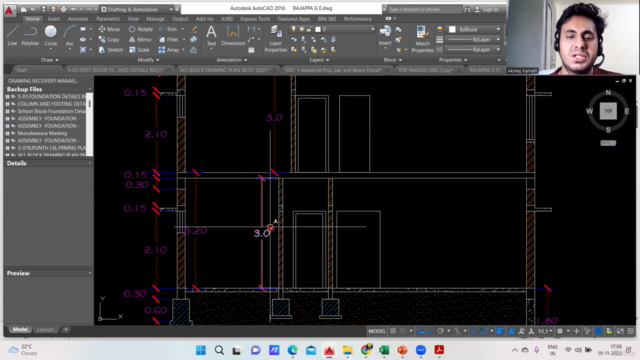
Task: Expand the Layers panel
Action: tap(319, 60)
